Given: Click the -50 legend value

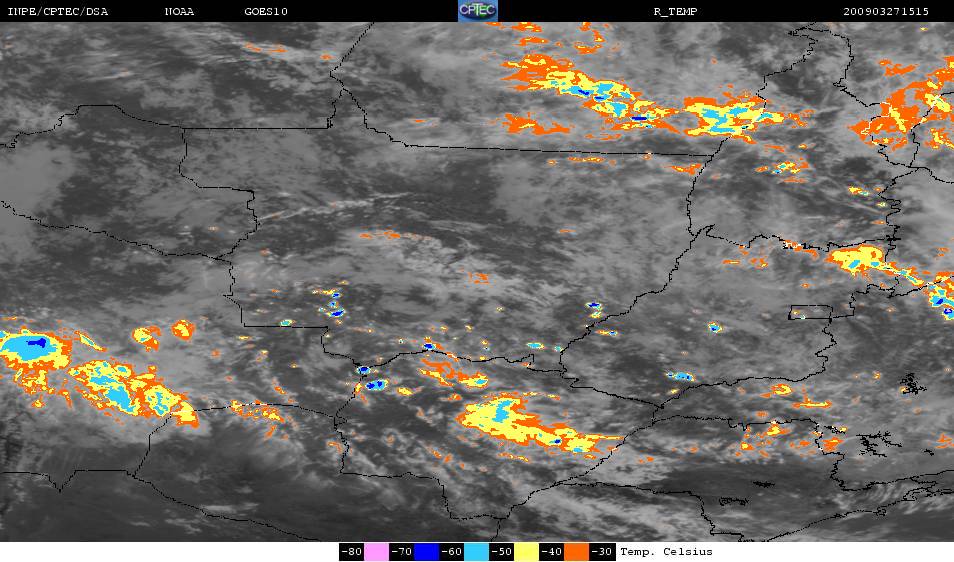Looking at the screenshot, I should coord(501,552).
